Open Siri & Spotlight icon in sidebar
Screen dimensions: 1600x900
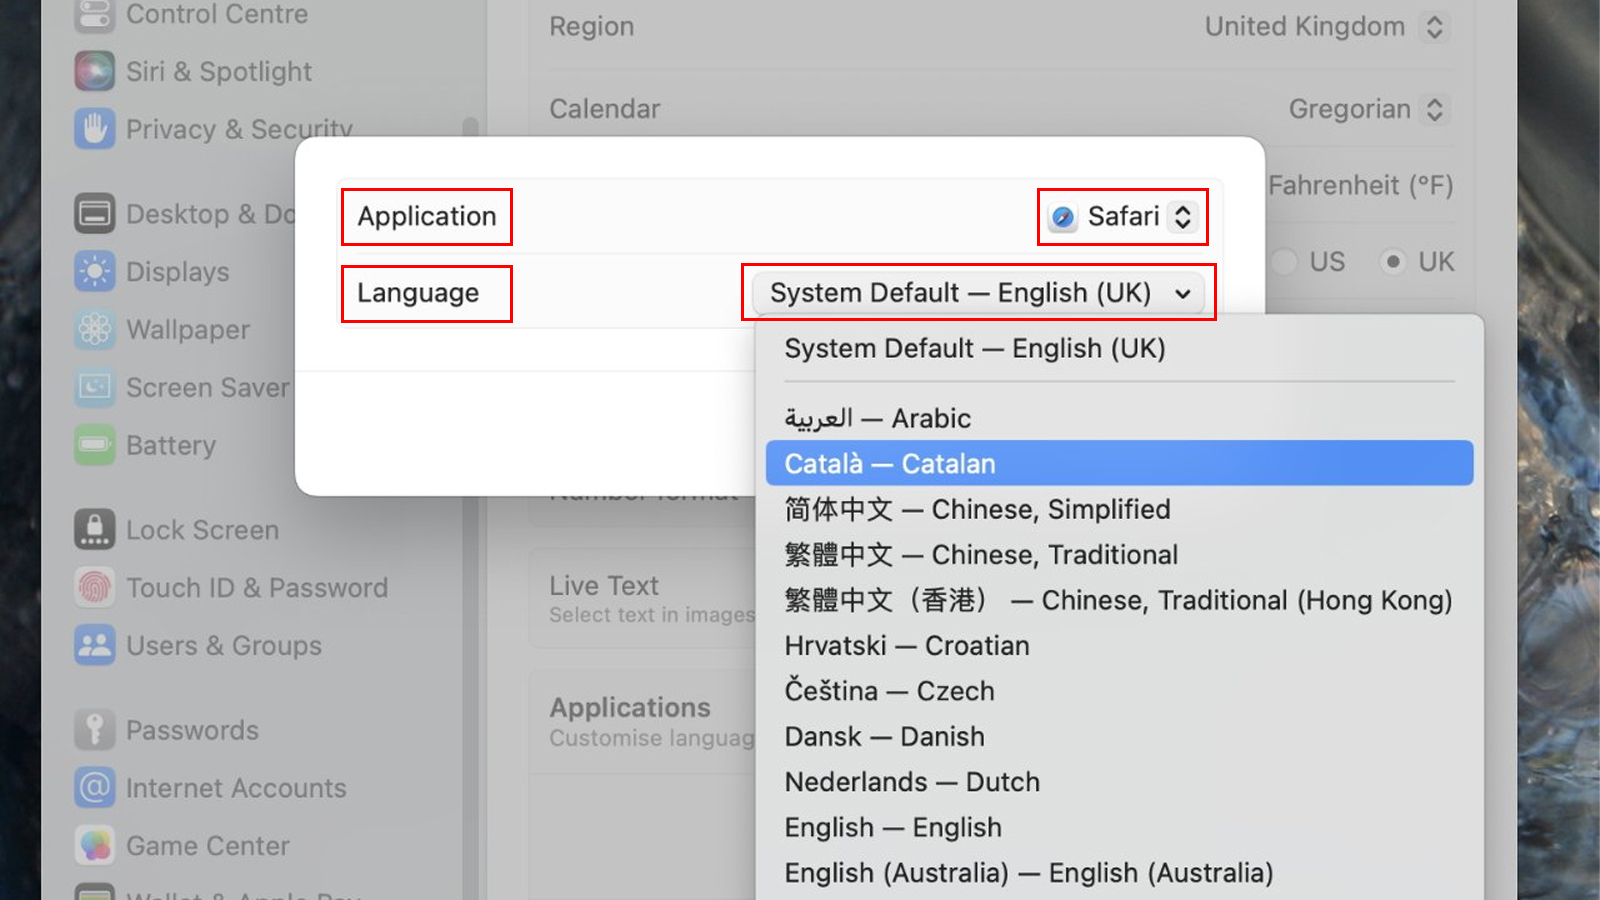(95, 71)
